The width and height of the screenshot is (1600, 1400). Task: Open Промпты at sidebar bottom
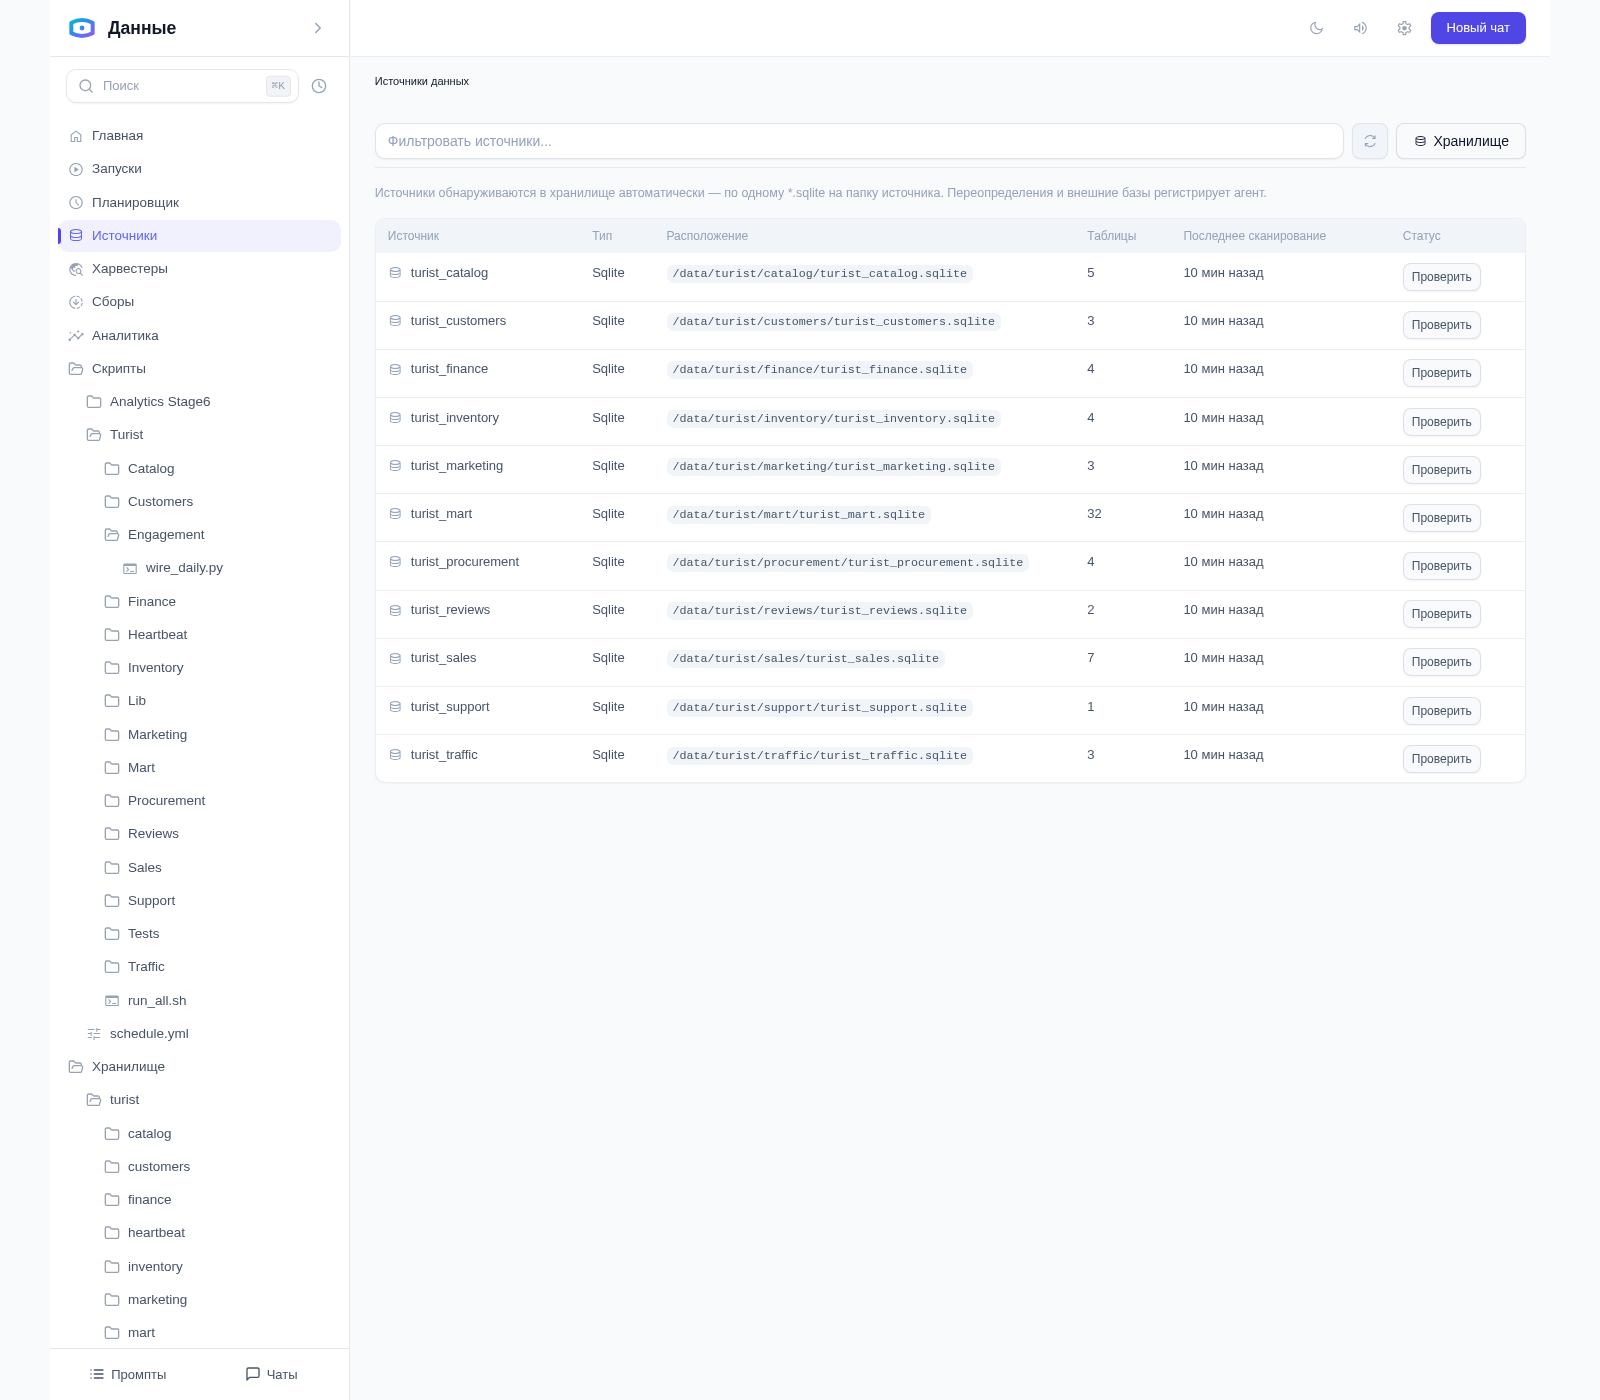(x=128, y=1375)
